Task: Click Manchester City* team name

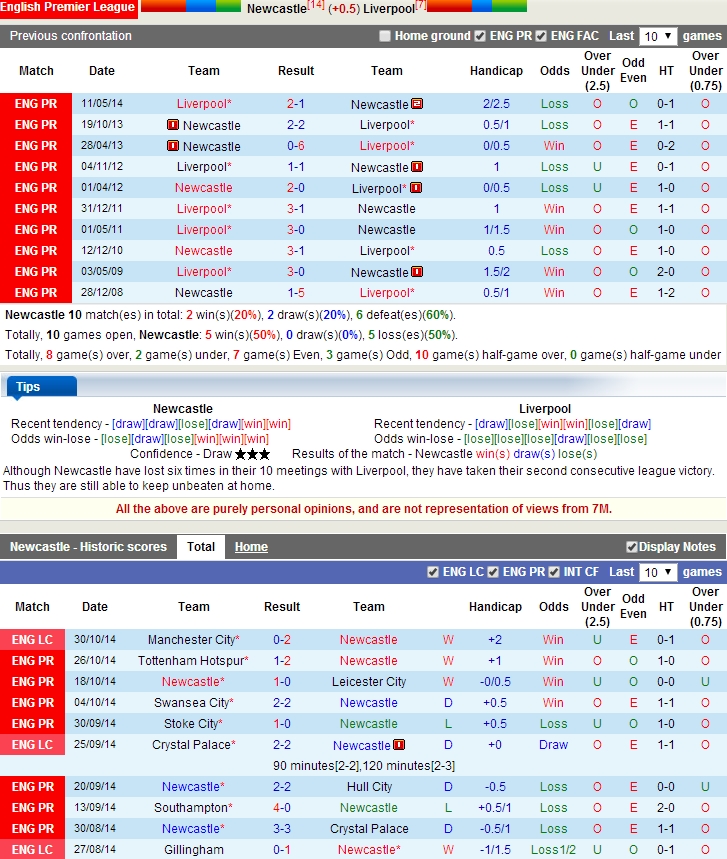Action: 193,639
